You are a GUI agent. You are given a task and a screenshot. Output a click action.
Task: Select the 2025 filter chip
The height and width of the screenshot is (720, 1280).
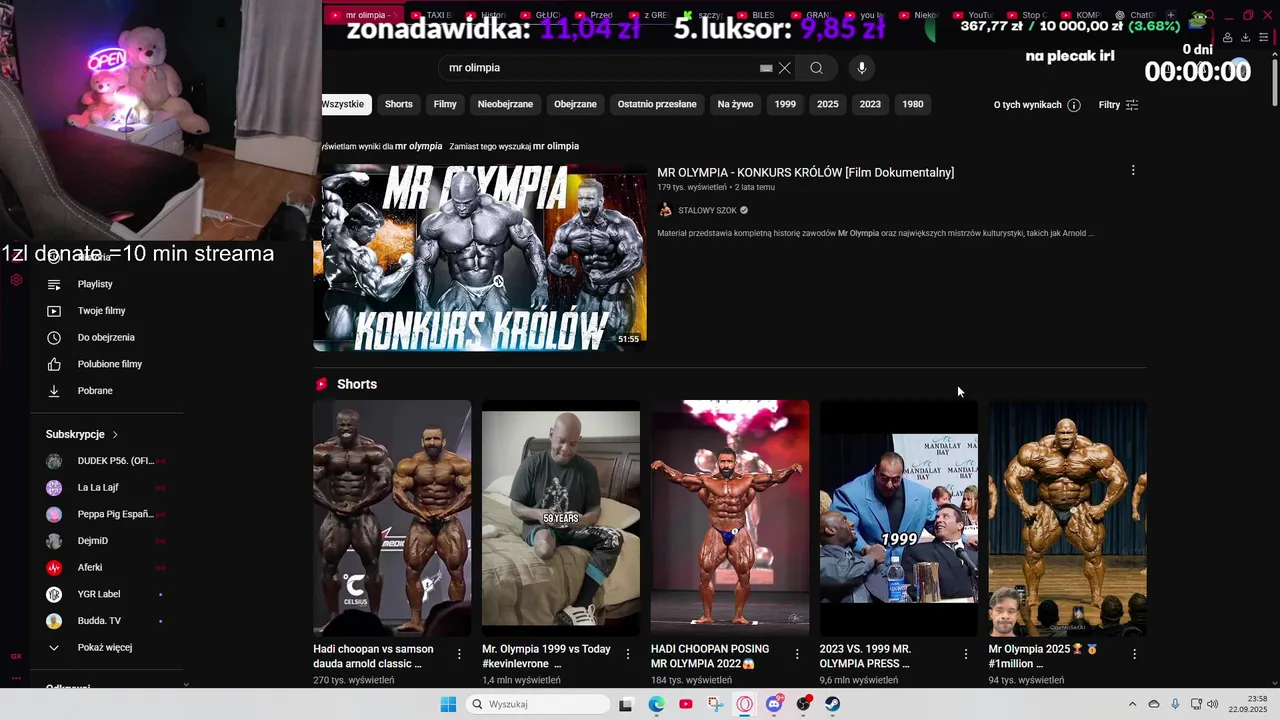click(x=828, y=104)
